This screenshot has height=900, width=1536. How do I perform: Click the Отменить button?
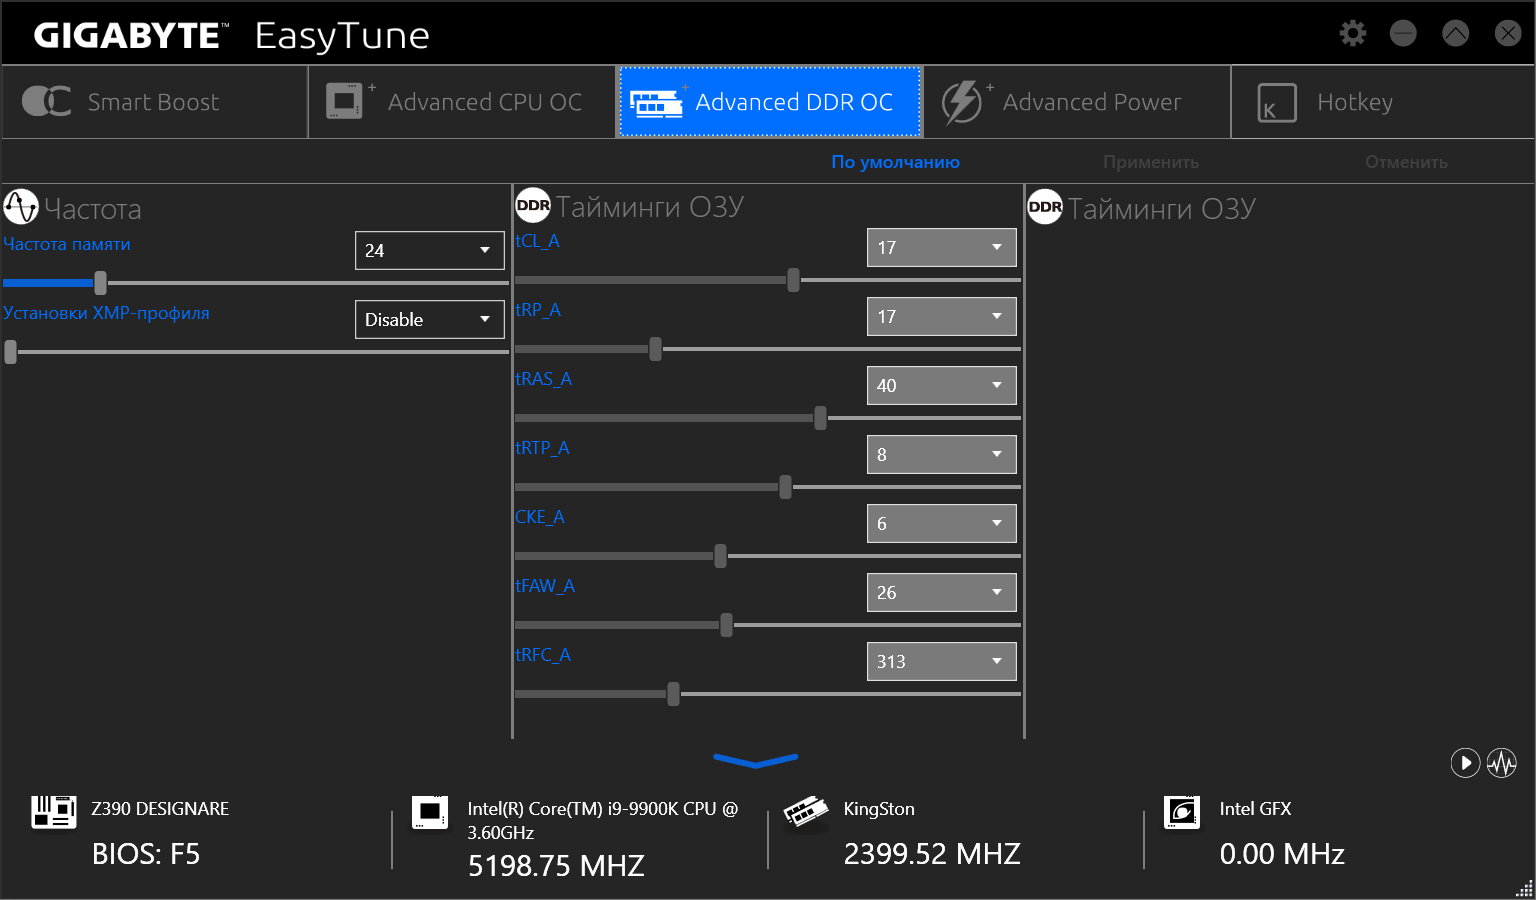[x=1406, y=162]
